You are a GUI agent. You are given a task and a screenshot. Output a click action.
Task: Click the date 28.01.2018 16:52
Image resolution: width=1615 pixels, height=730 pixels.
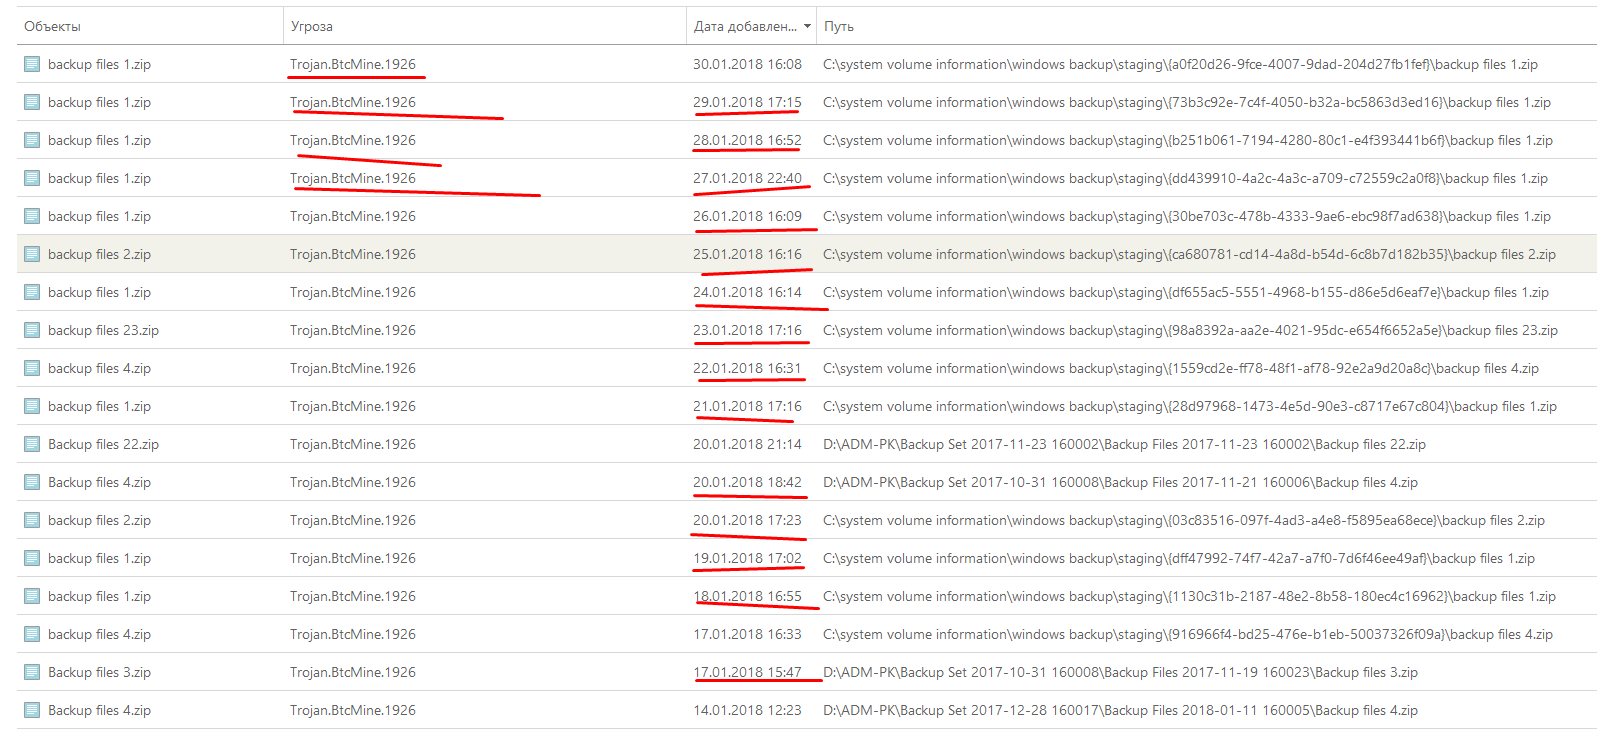747,140
